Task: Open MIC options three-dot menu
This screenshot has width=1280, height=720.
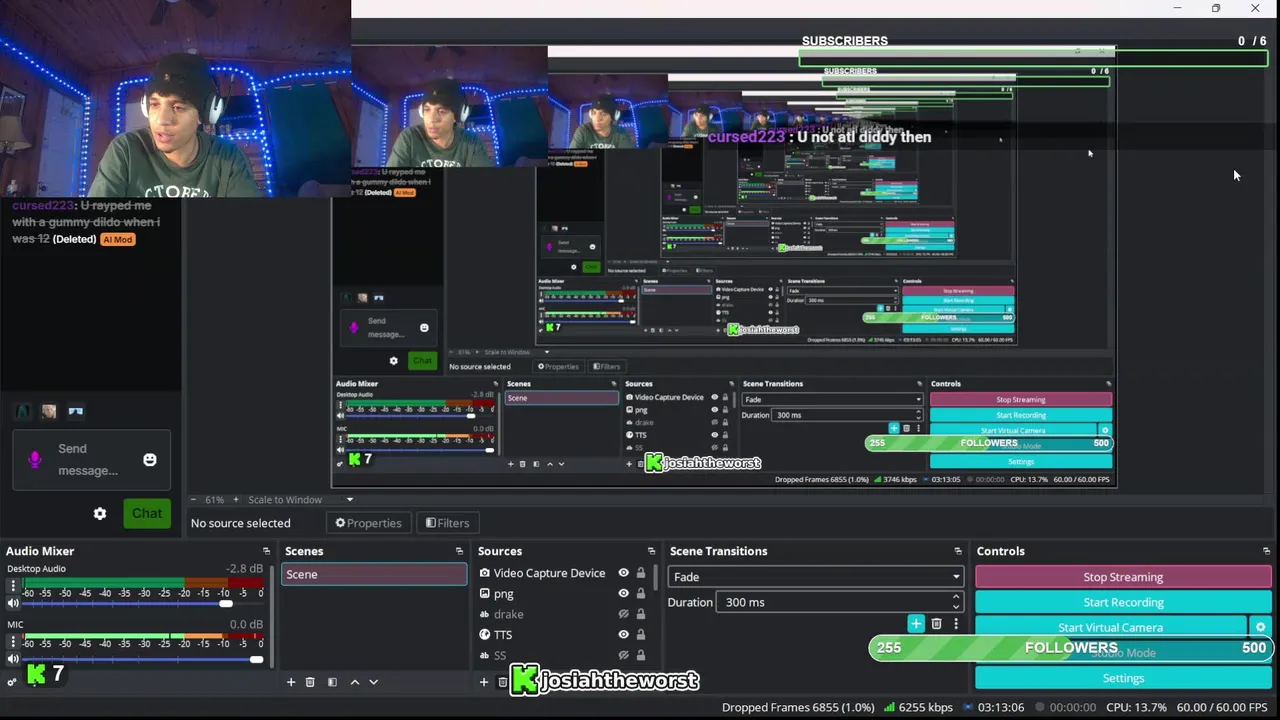Action: point(13,643)
